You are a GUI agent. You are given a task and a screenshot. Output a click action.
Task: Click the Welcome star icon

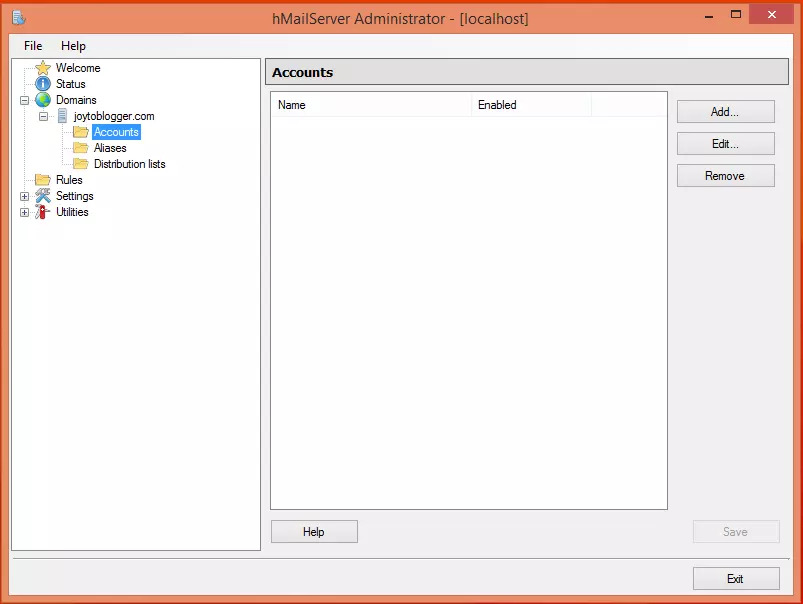coord(43,68)
